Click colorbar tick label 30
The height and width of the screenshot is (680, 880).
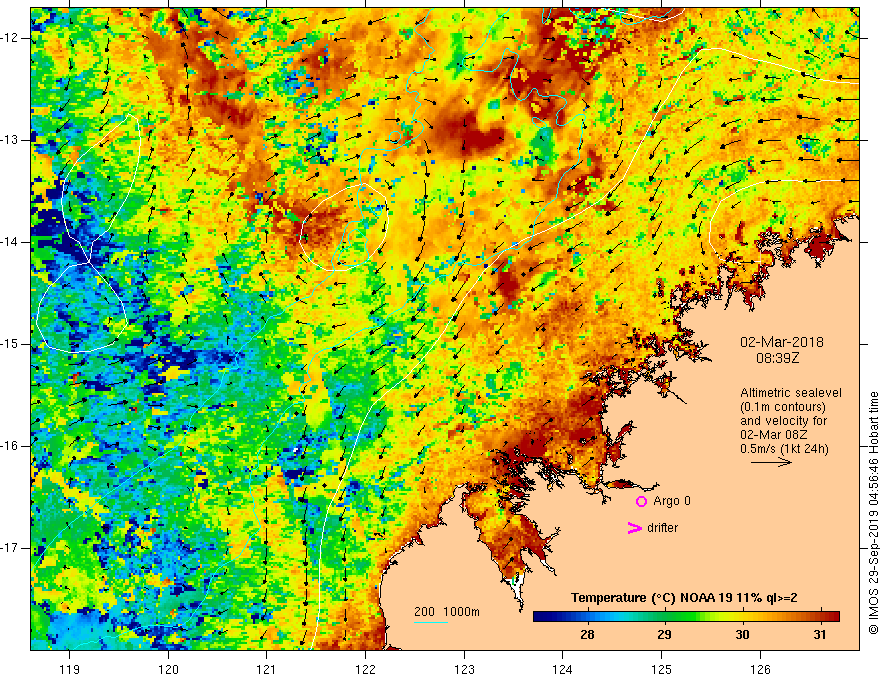(742, 635)
